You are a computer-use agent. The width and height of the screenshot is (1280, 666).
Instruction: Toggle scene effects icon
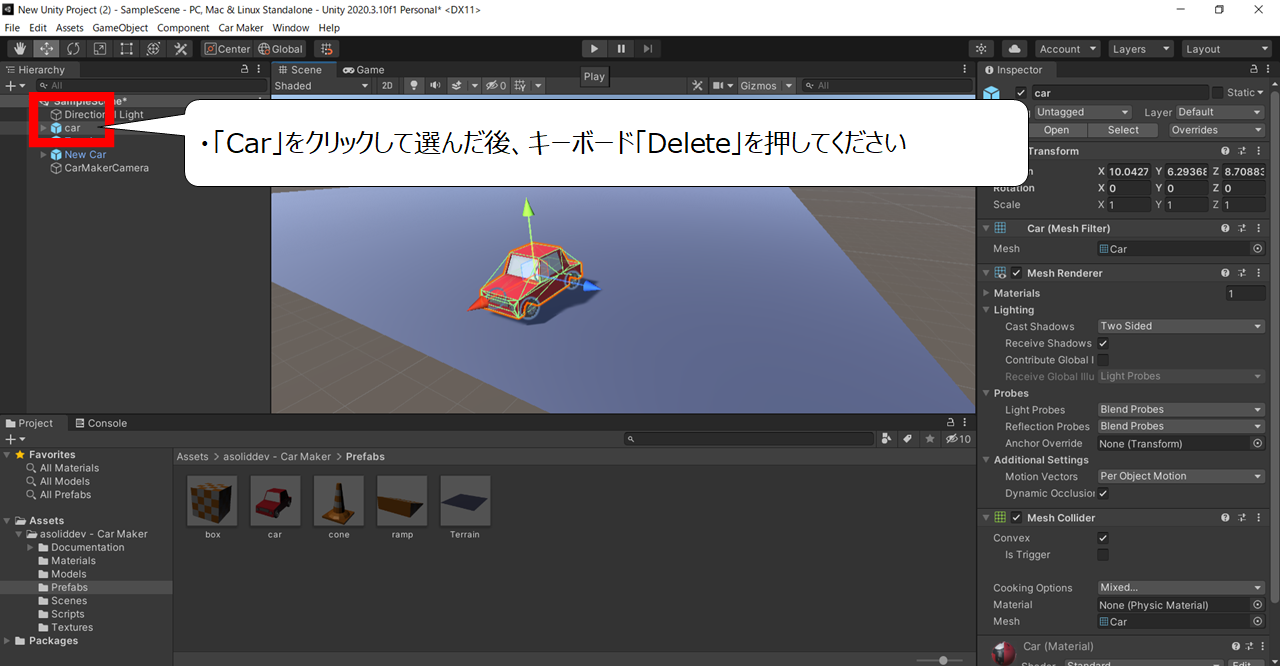click(457, 86)
